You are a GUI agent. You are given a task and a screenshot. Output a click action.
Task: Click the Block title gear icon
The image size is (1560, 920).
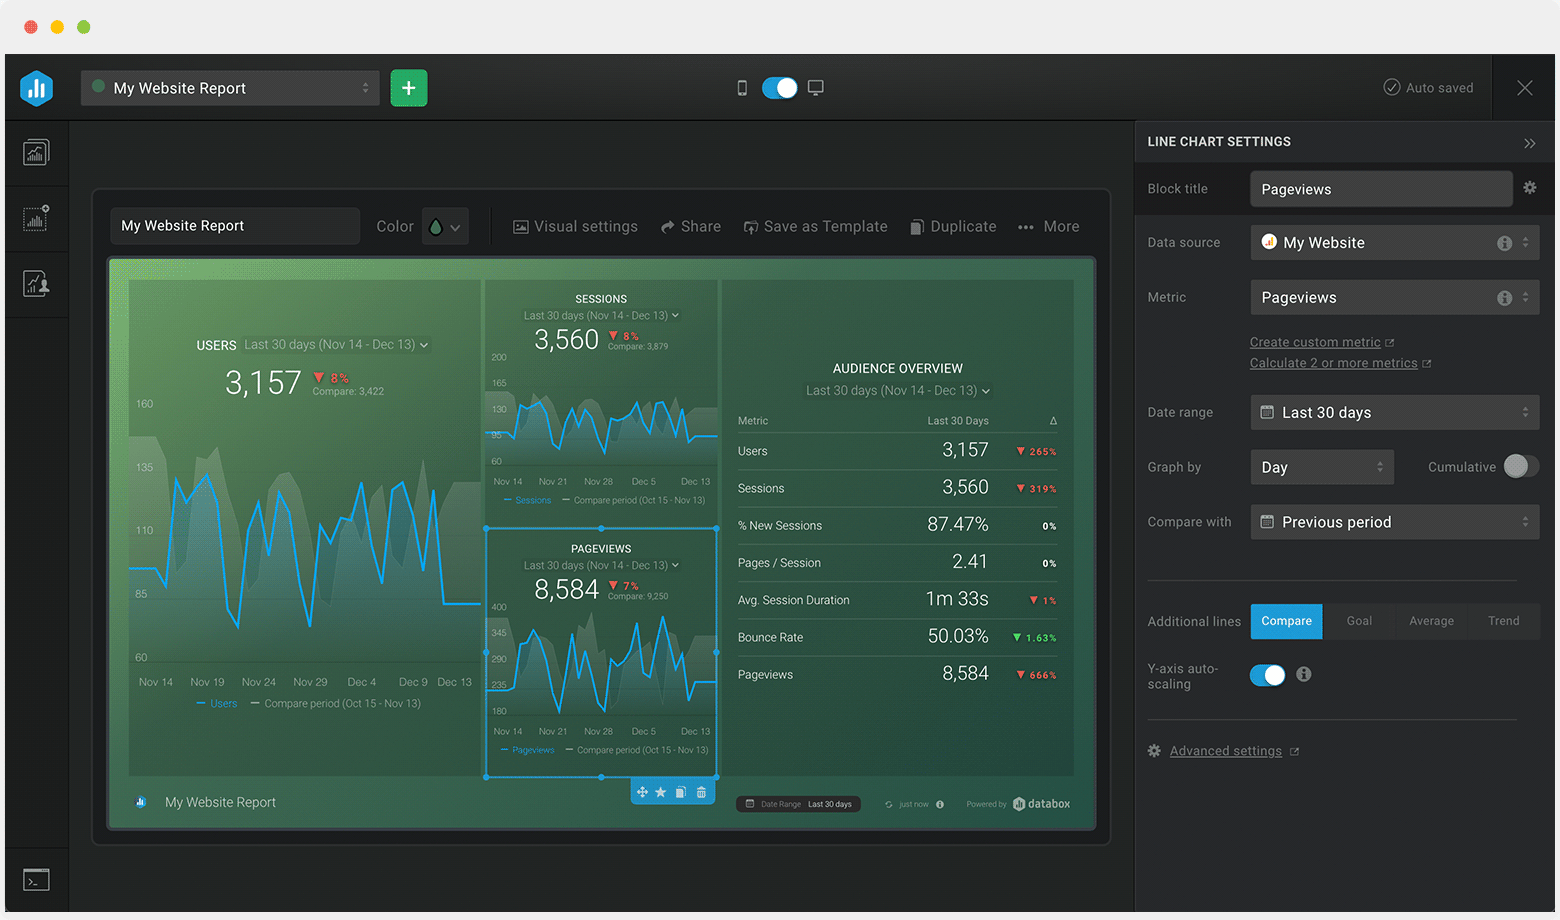(x=1528, y=188)
